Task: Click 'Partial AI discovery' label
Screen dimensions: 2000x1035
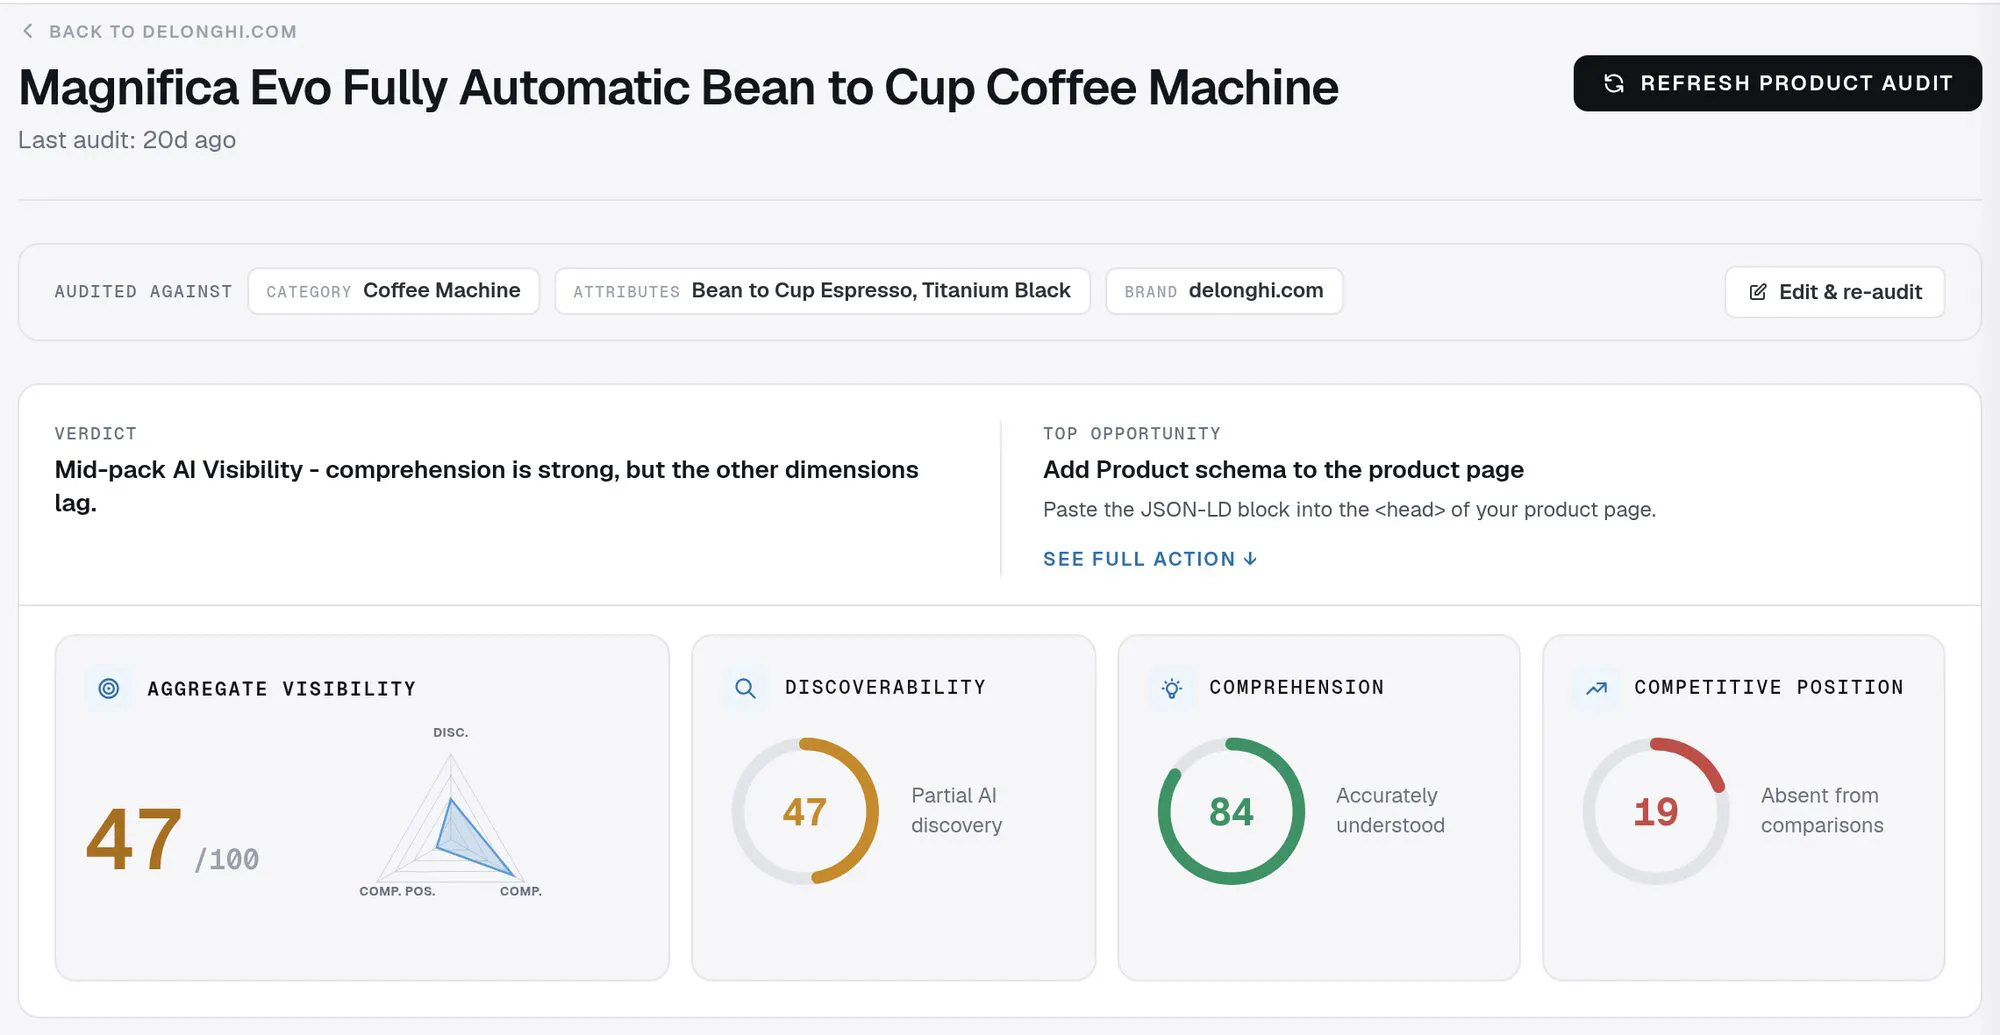Action: click(x=956, y=810)
